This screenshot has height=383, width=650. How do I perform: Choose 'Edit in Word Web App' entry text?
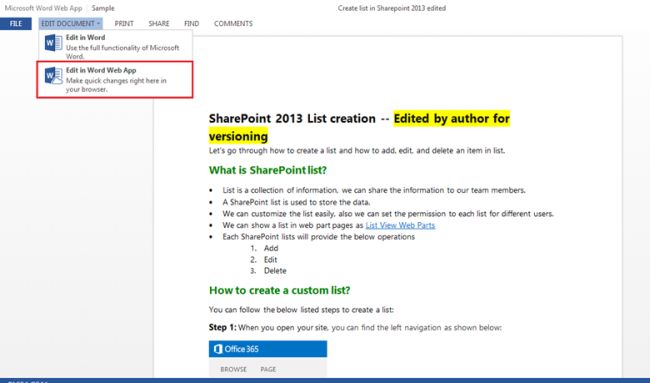[x=101, y=70]
